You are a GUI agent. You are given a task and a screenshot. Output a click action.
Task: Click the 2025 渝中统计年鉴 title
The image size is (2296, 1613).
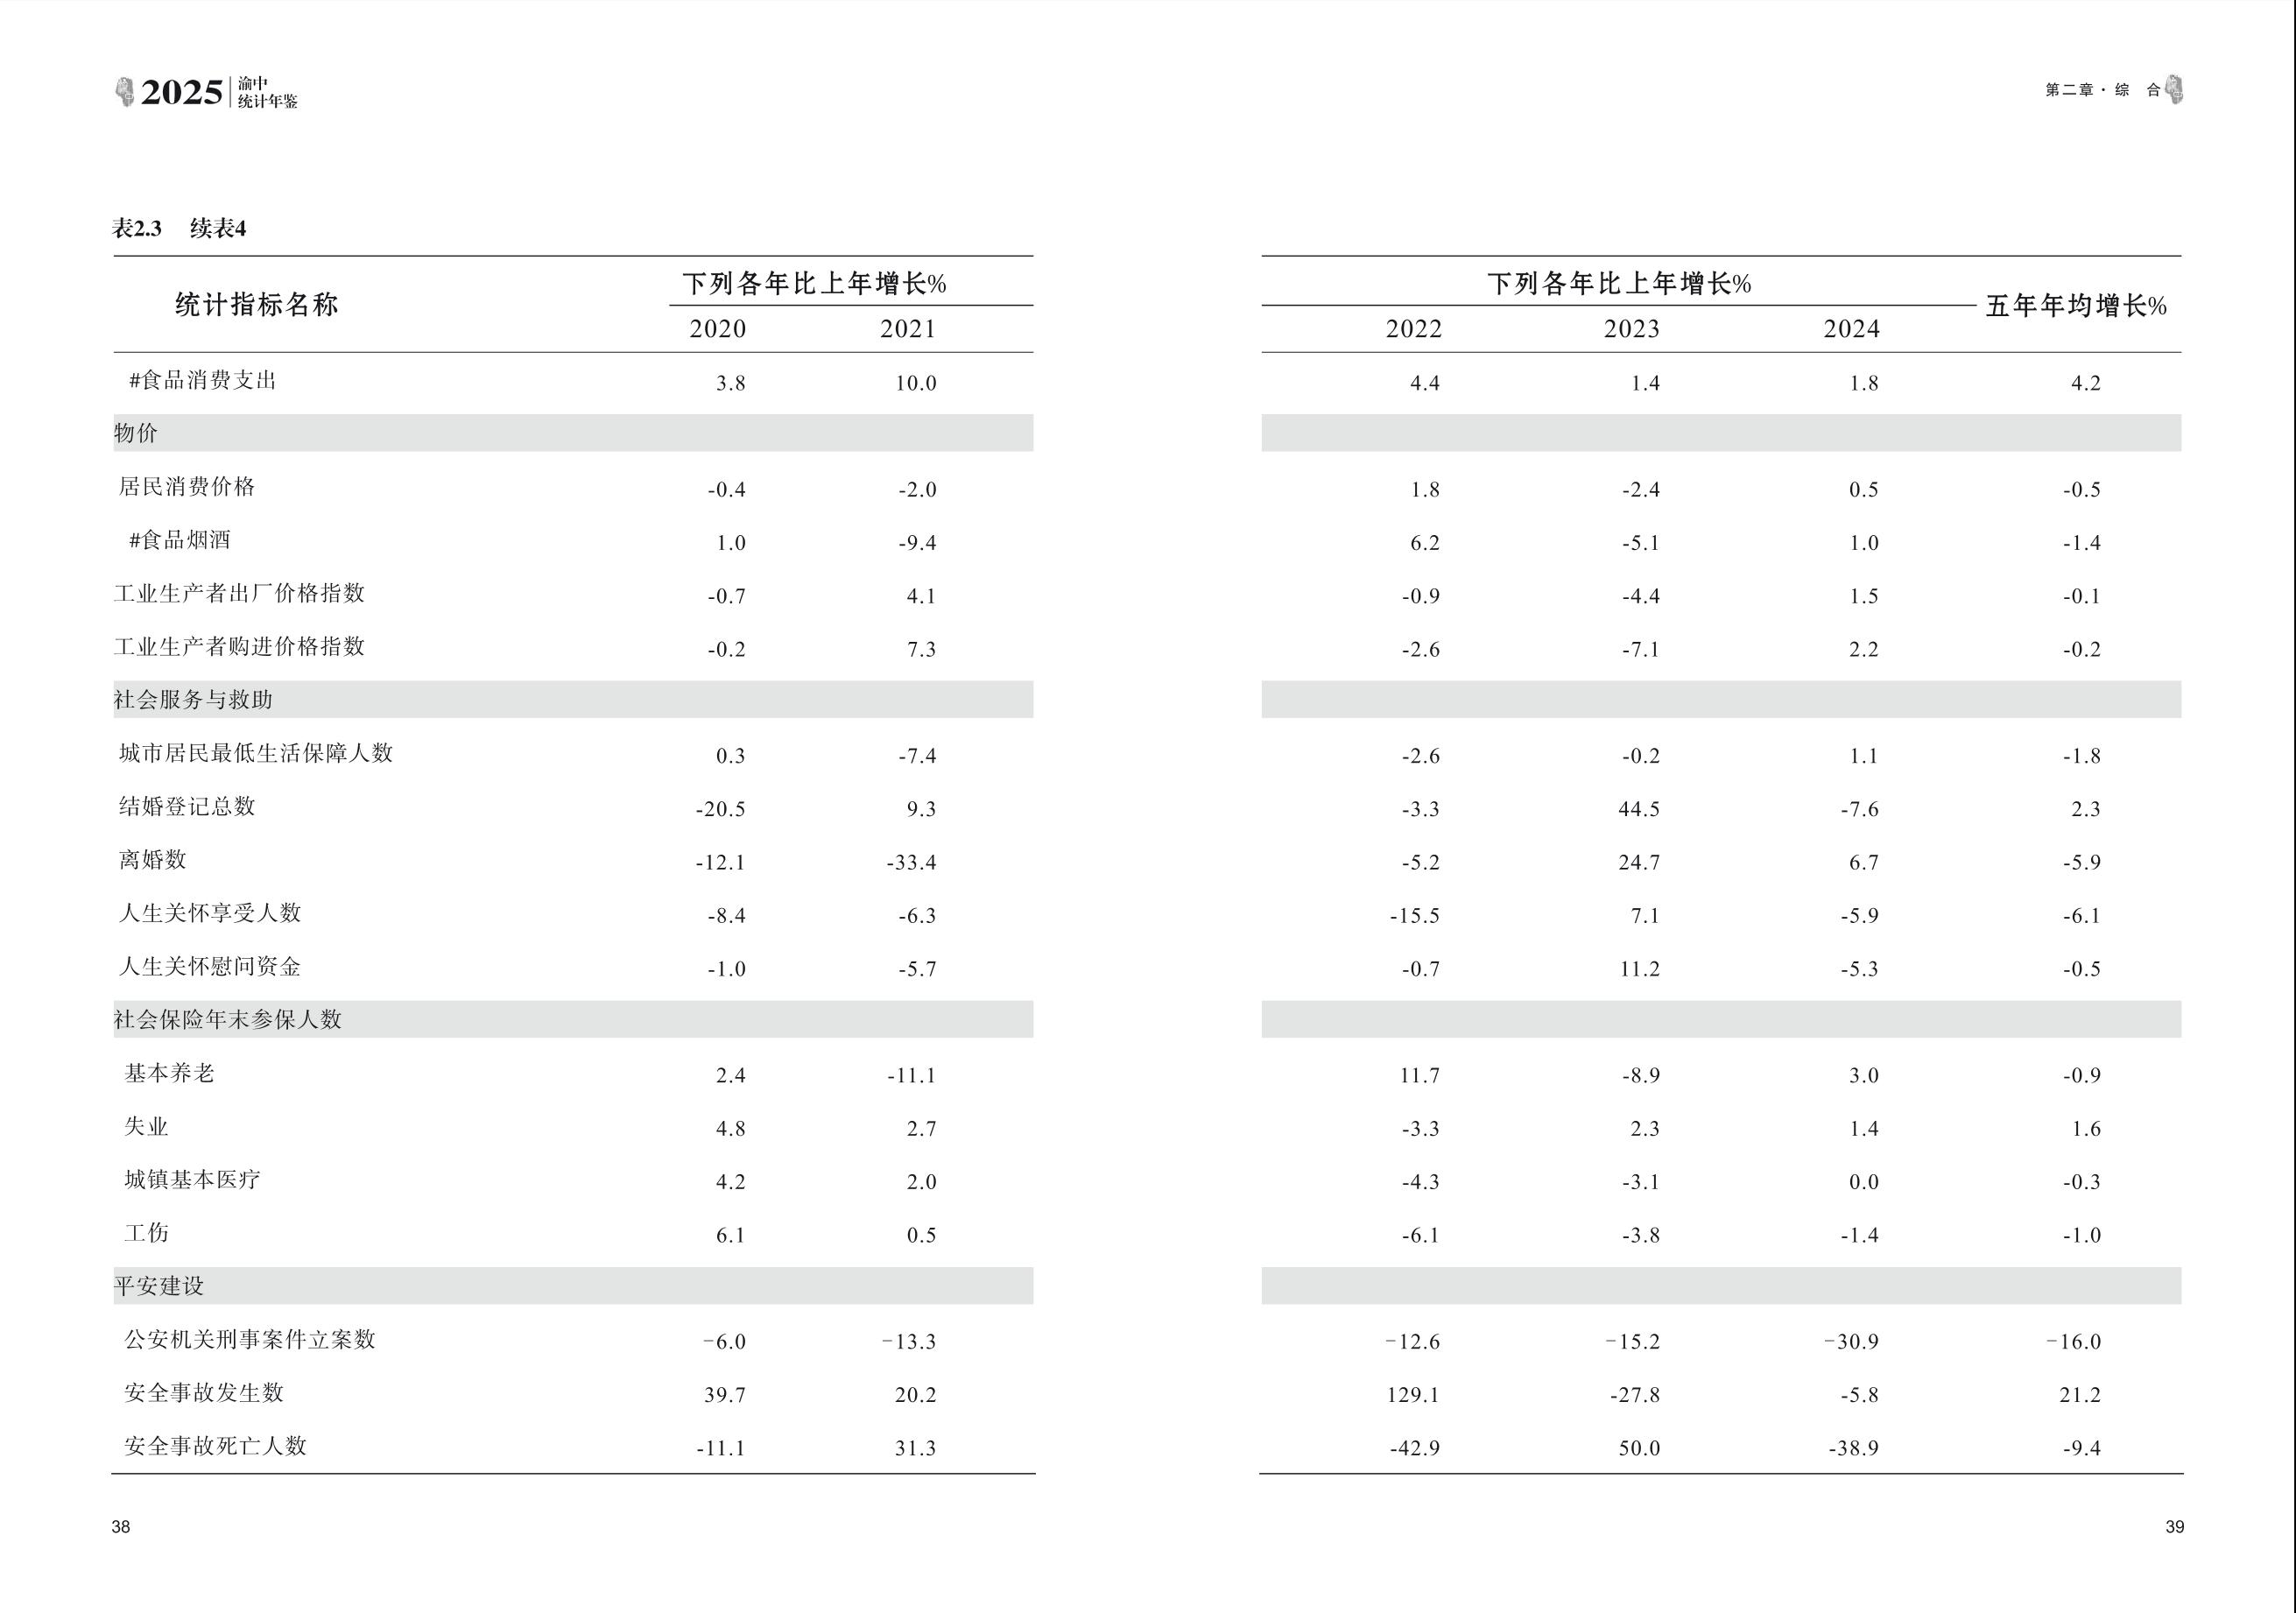219,92
